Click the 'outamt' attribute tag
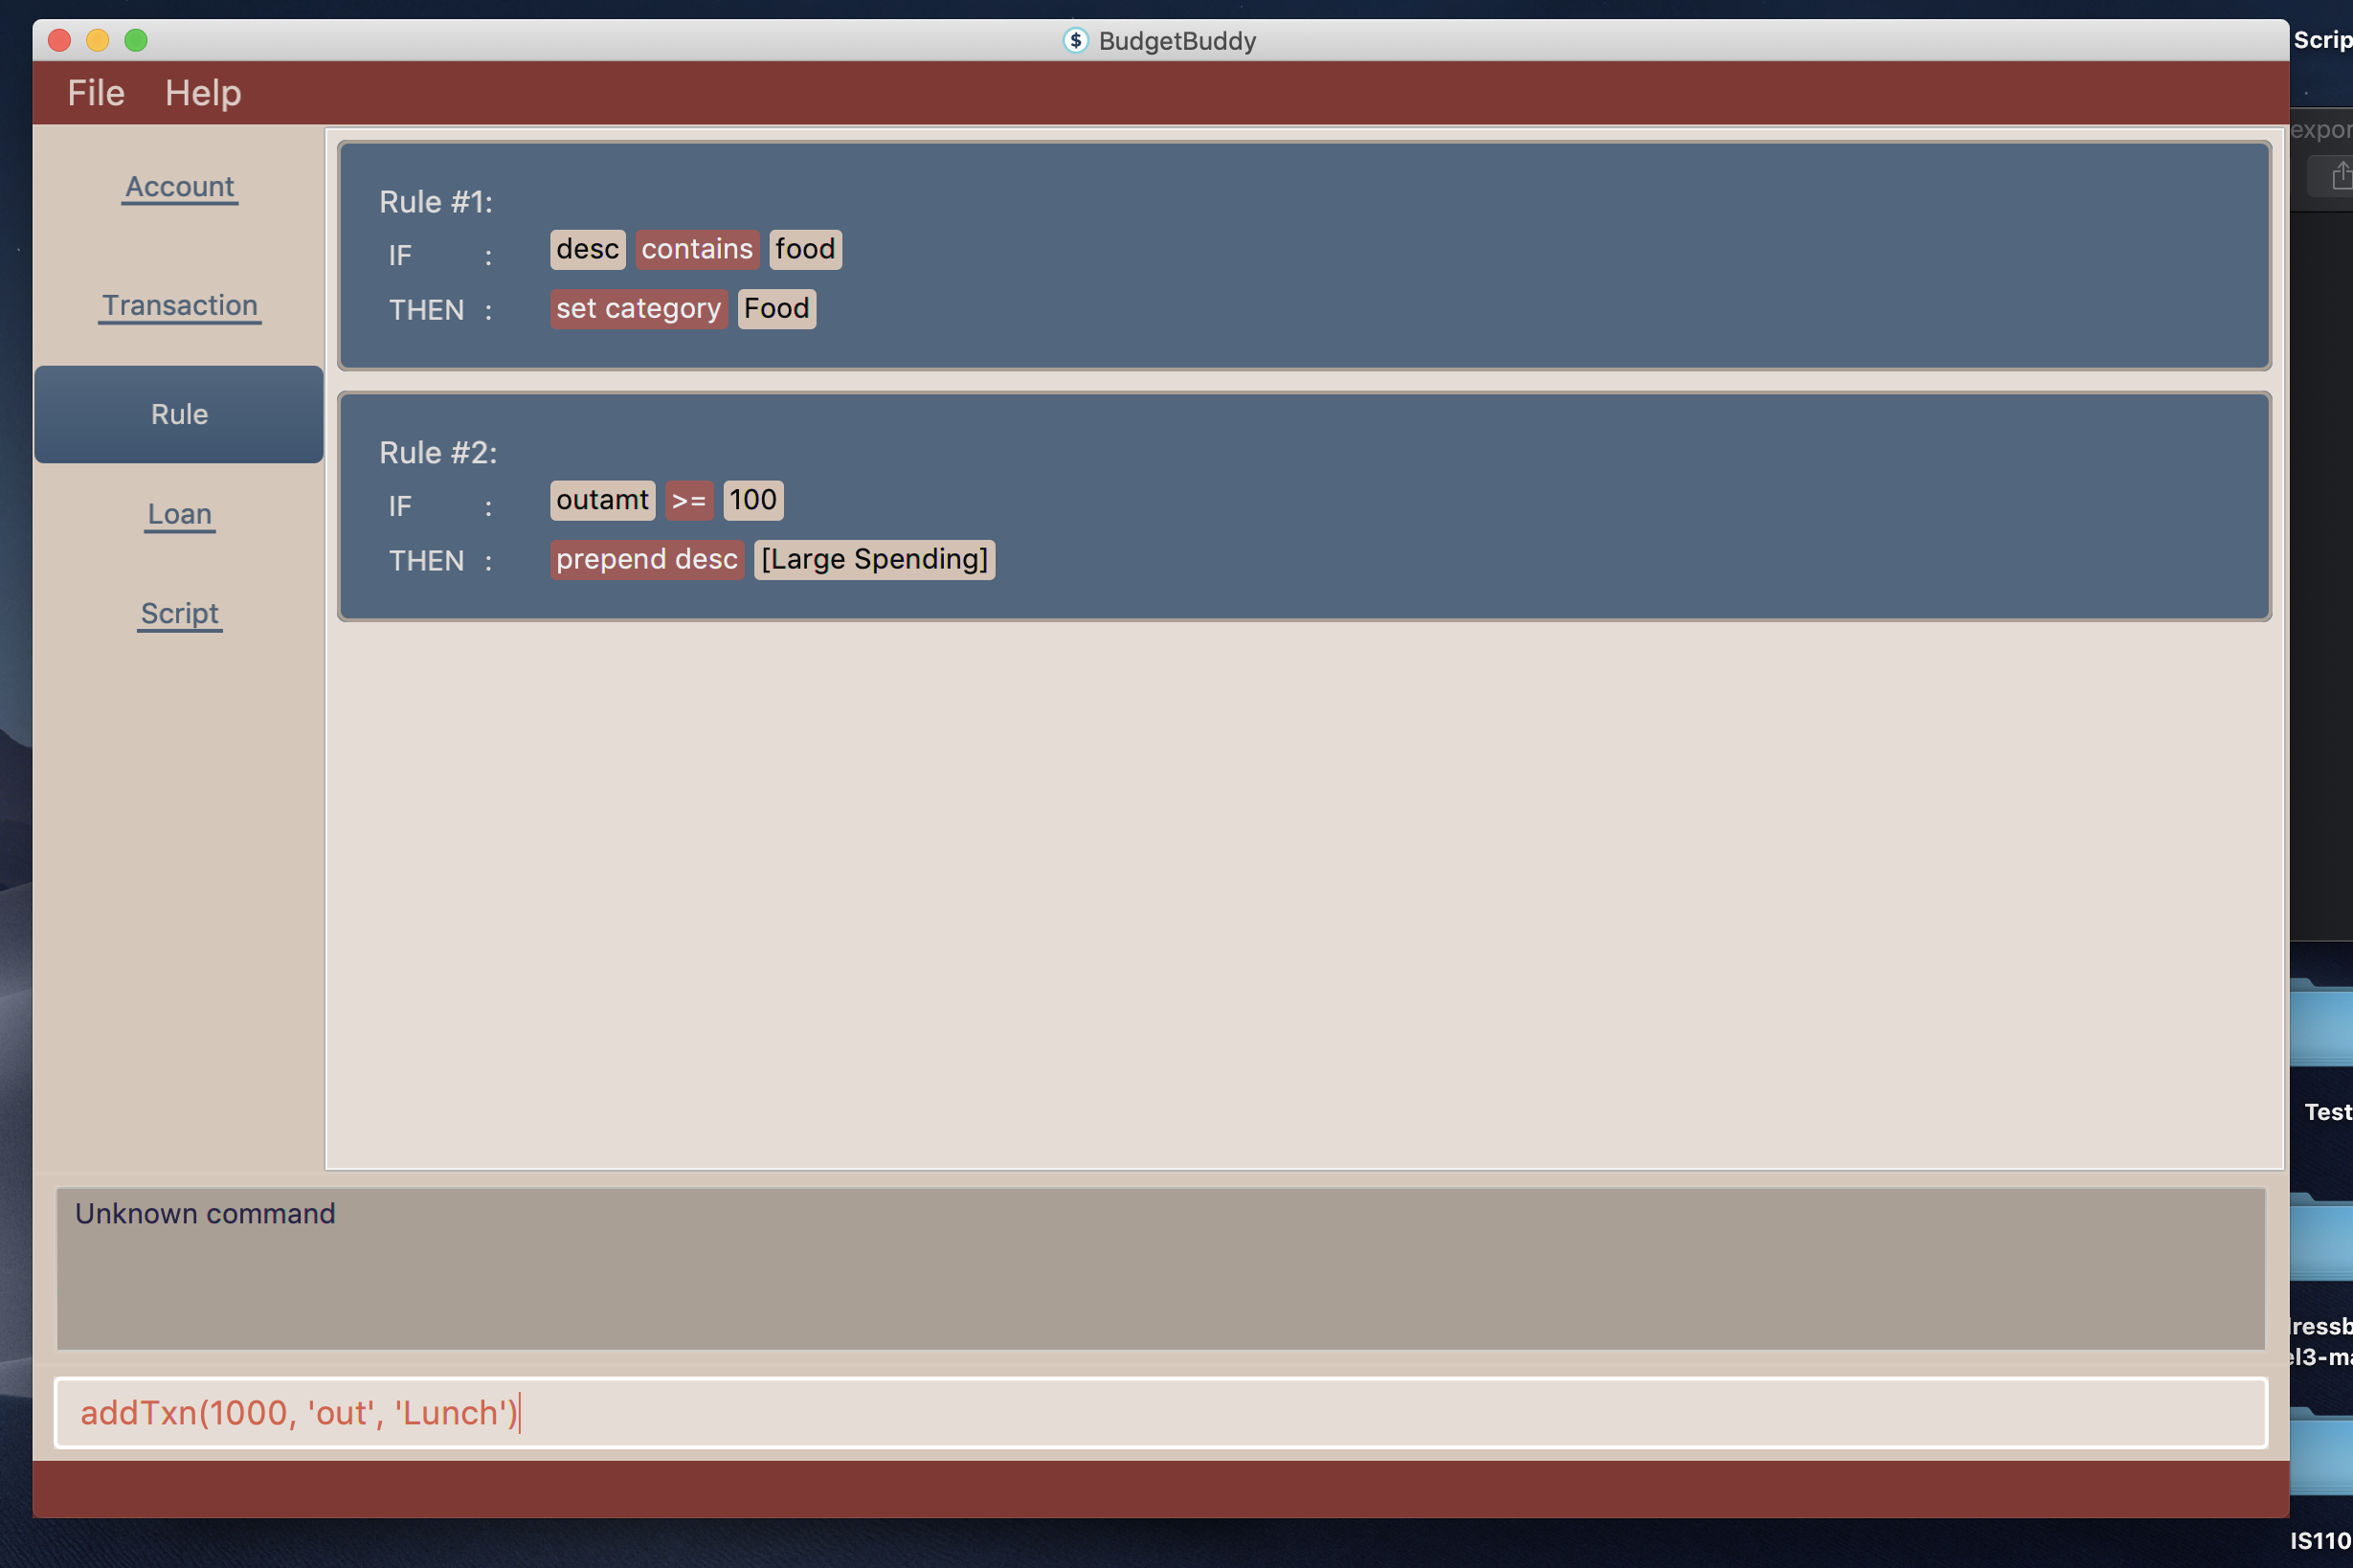This screenshot has width=2353, height=1568. tap(602, 500)
